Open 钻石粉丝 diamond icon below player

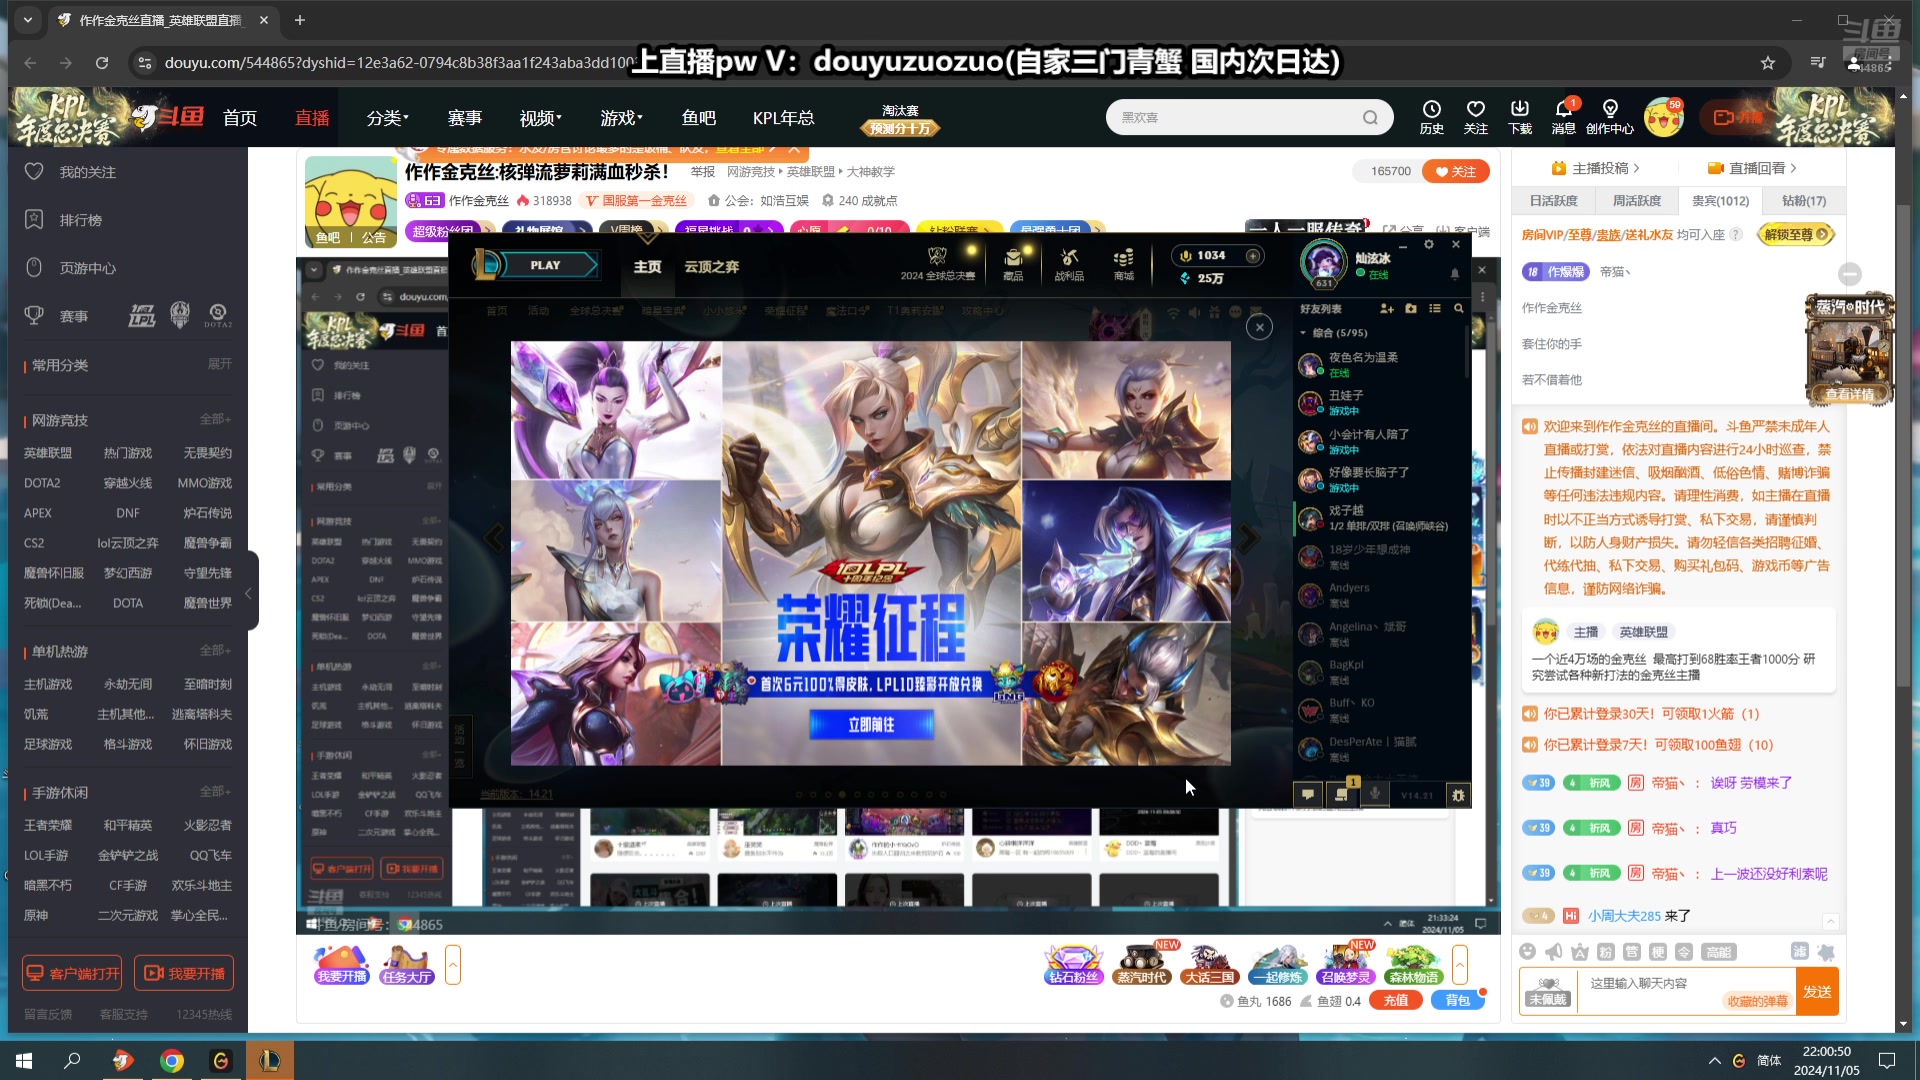(1073, 964)
